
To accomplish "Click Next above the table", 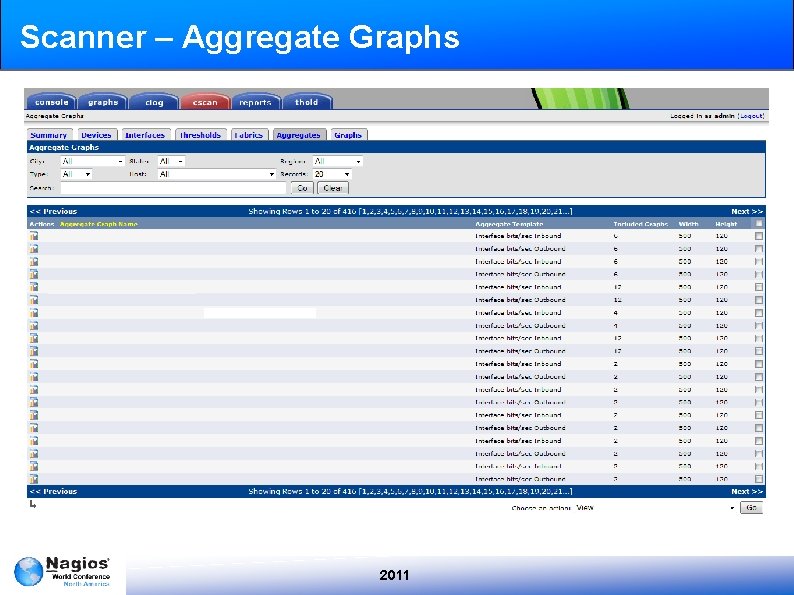I will pyautogui.click(x=746, y=211).
